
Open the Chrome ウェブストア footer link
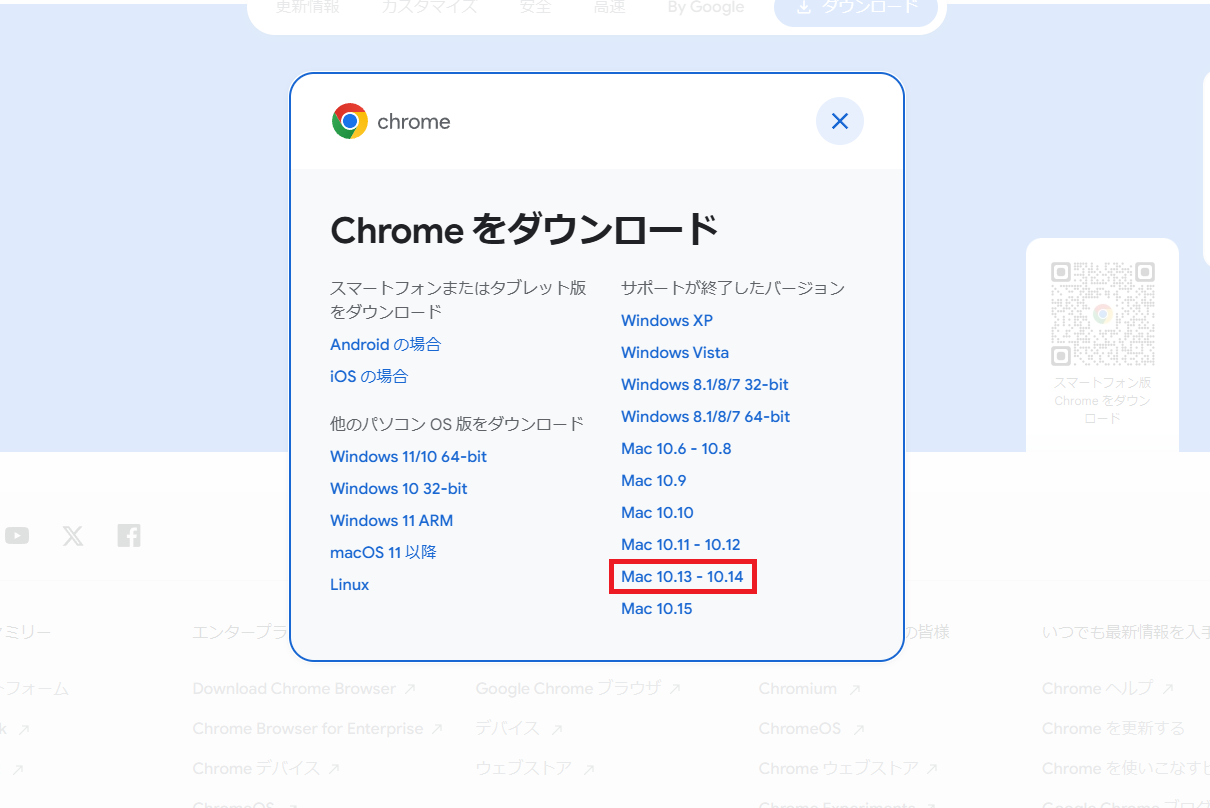tap(848, 768)
